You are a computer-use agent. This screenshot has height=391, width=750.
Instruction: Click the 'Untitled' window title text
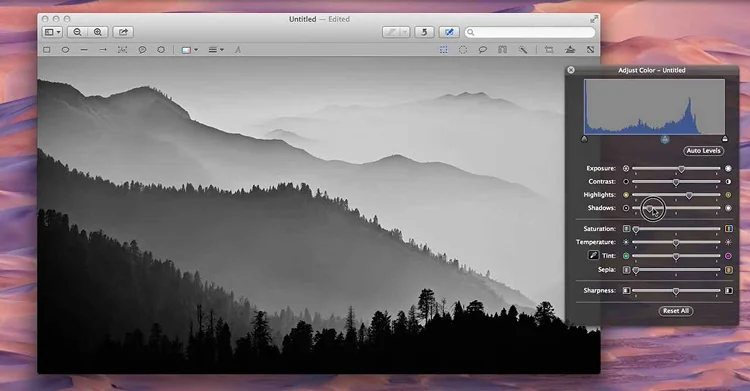click(302, 19)
